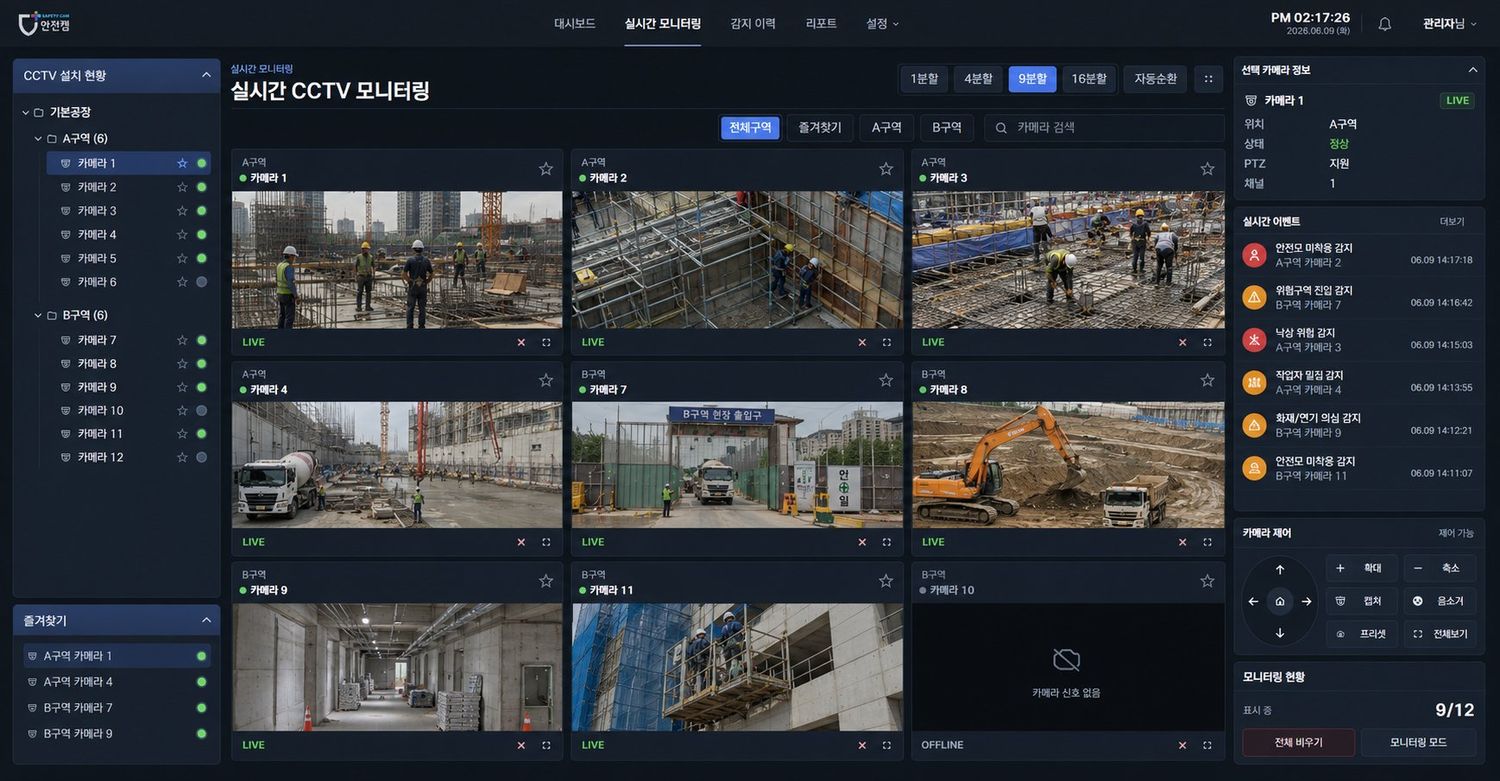Close the 카메라 10 offline tile
1500x781 pixels.
(x=1182, y=745)
